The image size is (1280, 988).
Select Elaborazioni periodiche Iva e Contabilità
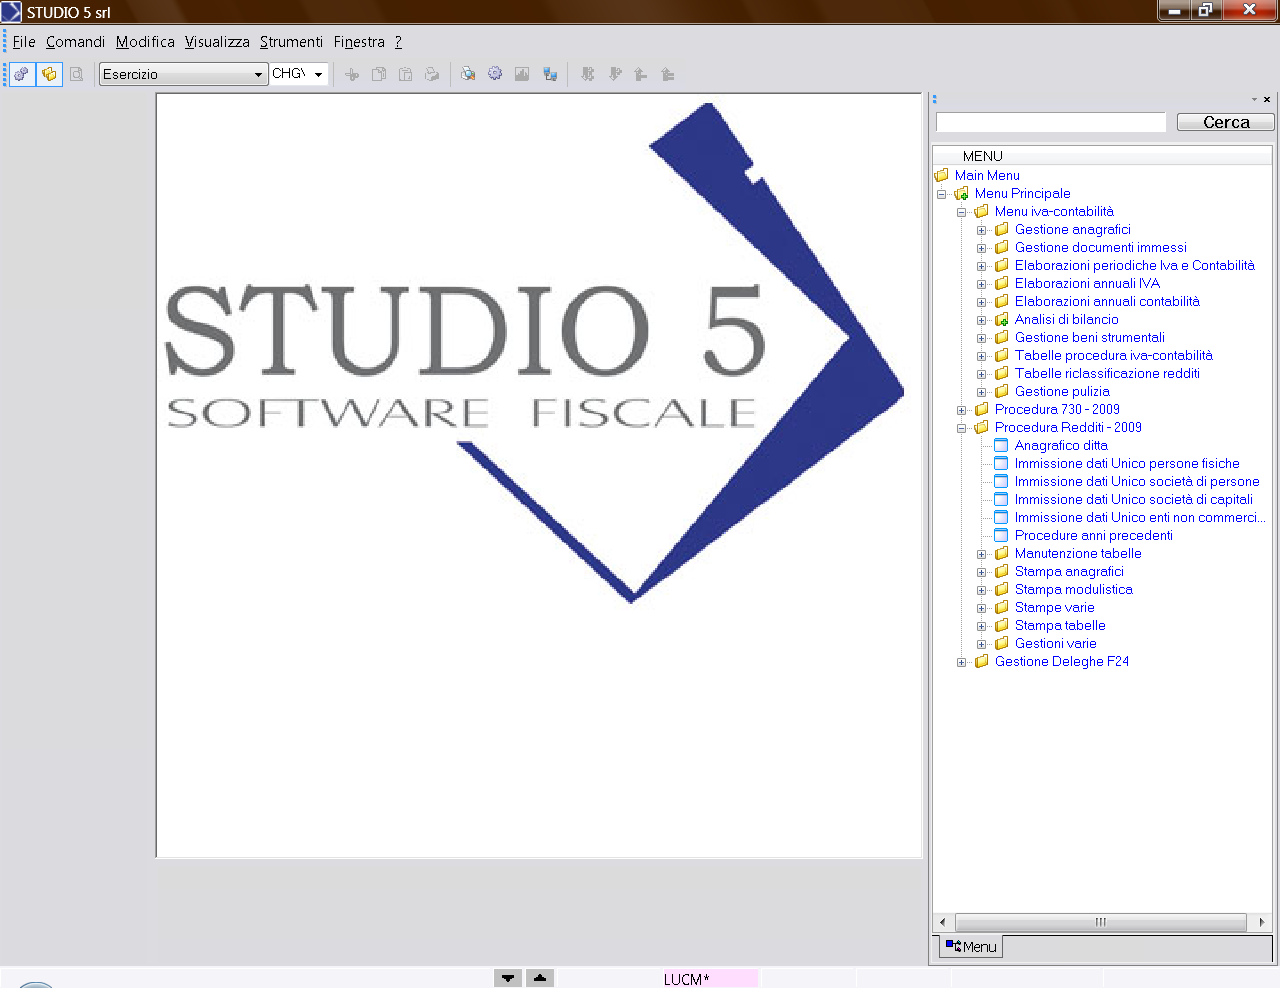1134,265
